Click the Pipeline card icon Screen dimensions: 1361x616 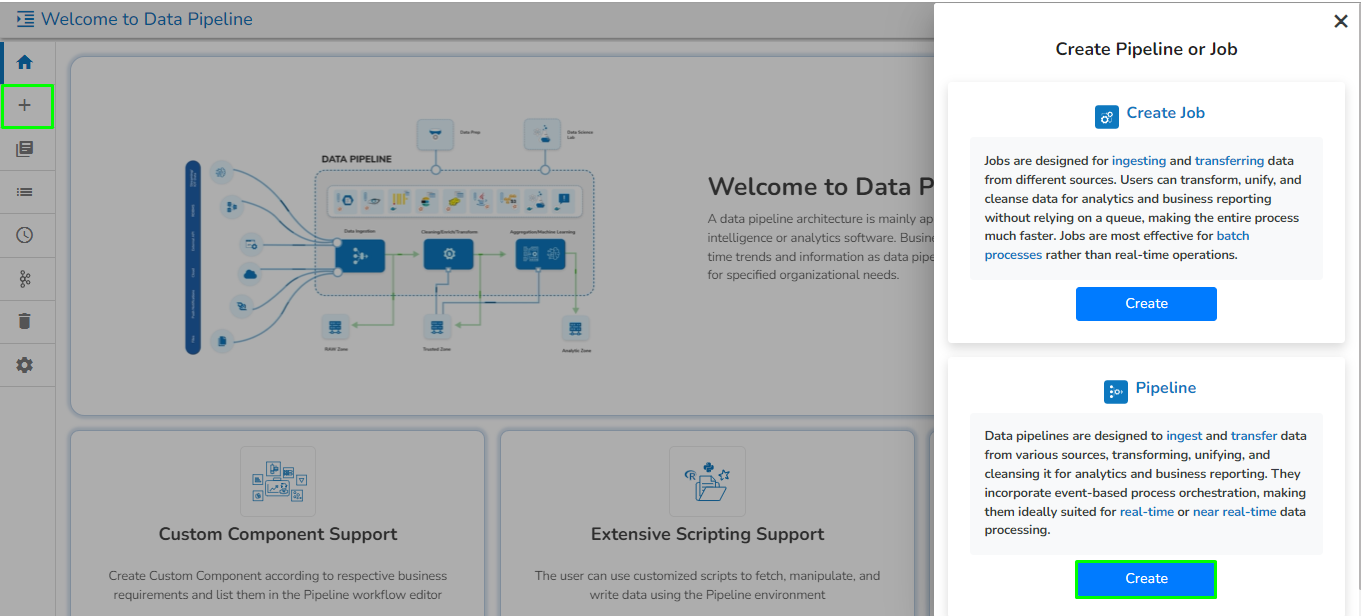(1116, 392)
